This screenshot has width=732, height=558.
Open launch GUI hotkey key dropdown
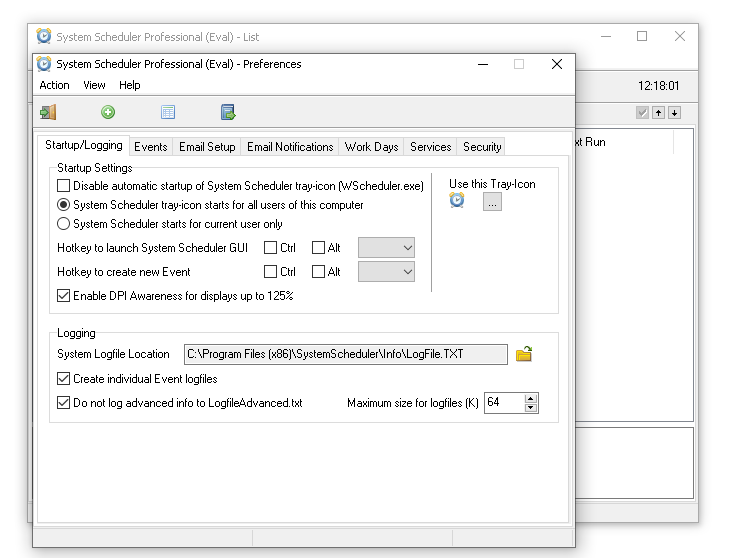click(x=386, y=248)
